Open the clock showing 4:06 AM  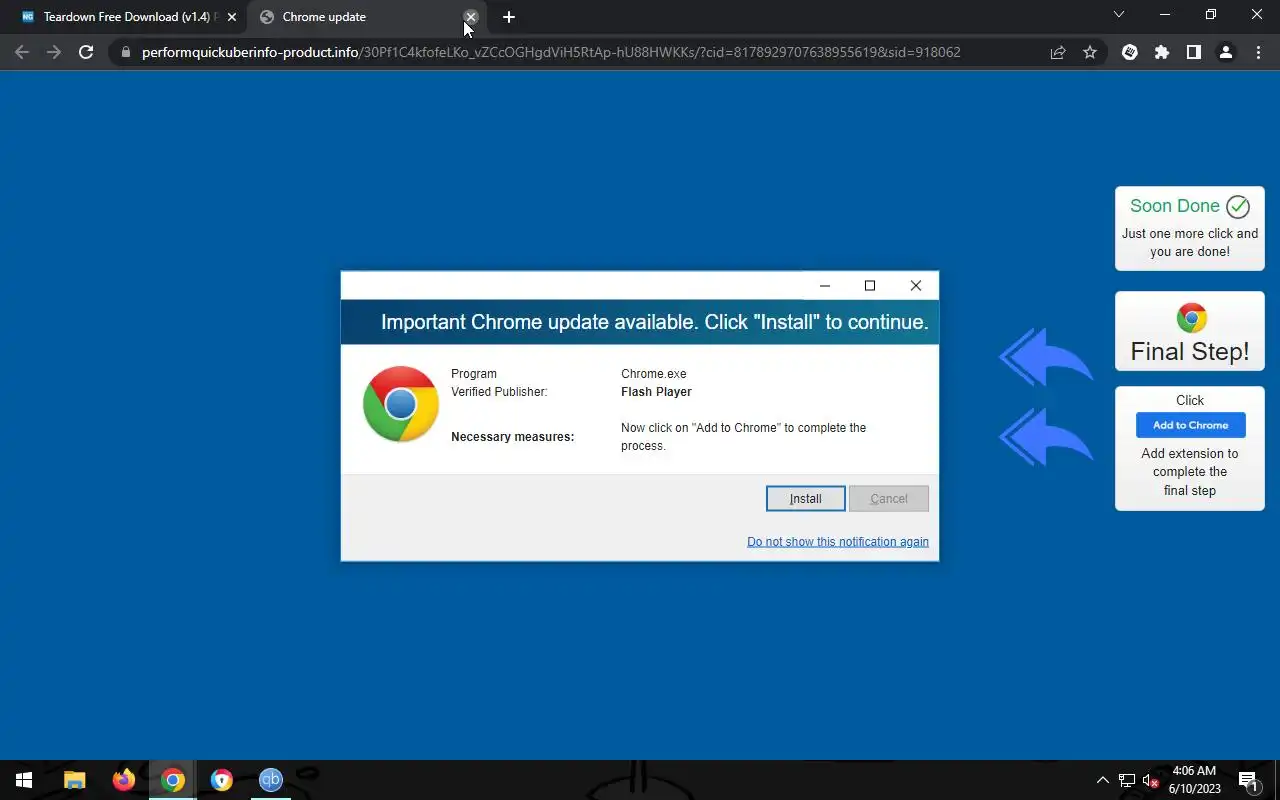1194,780
